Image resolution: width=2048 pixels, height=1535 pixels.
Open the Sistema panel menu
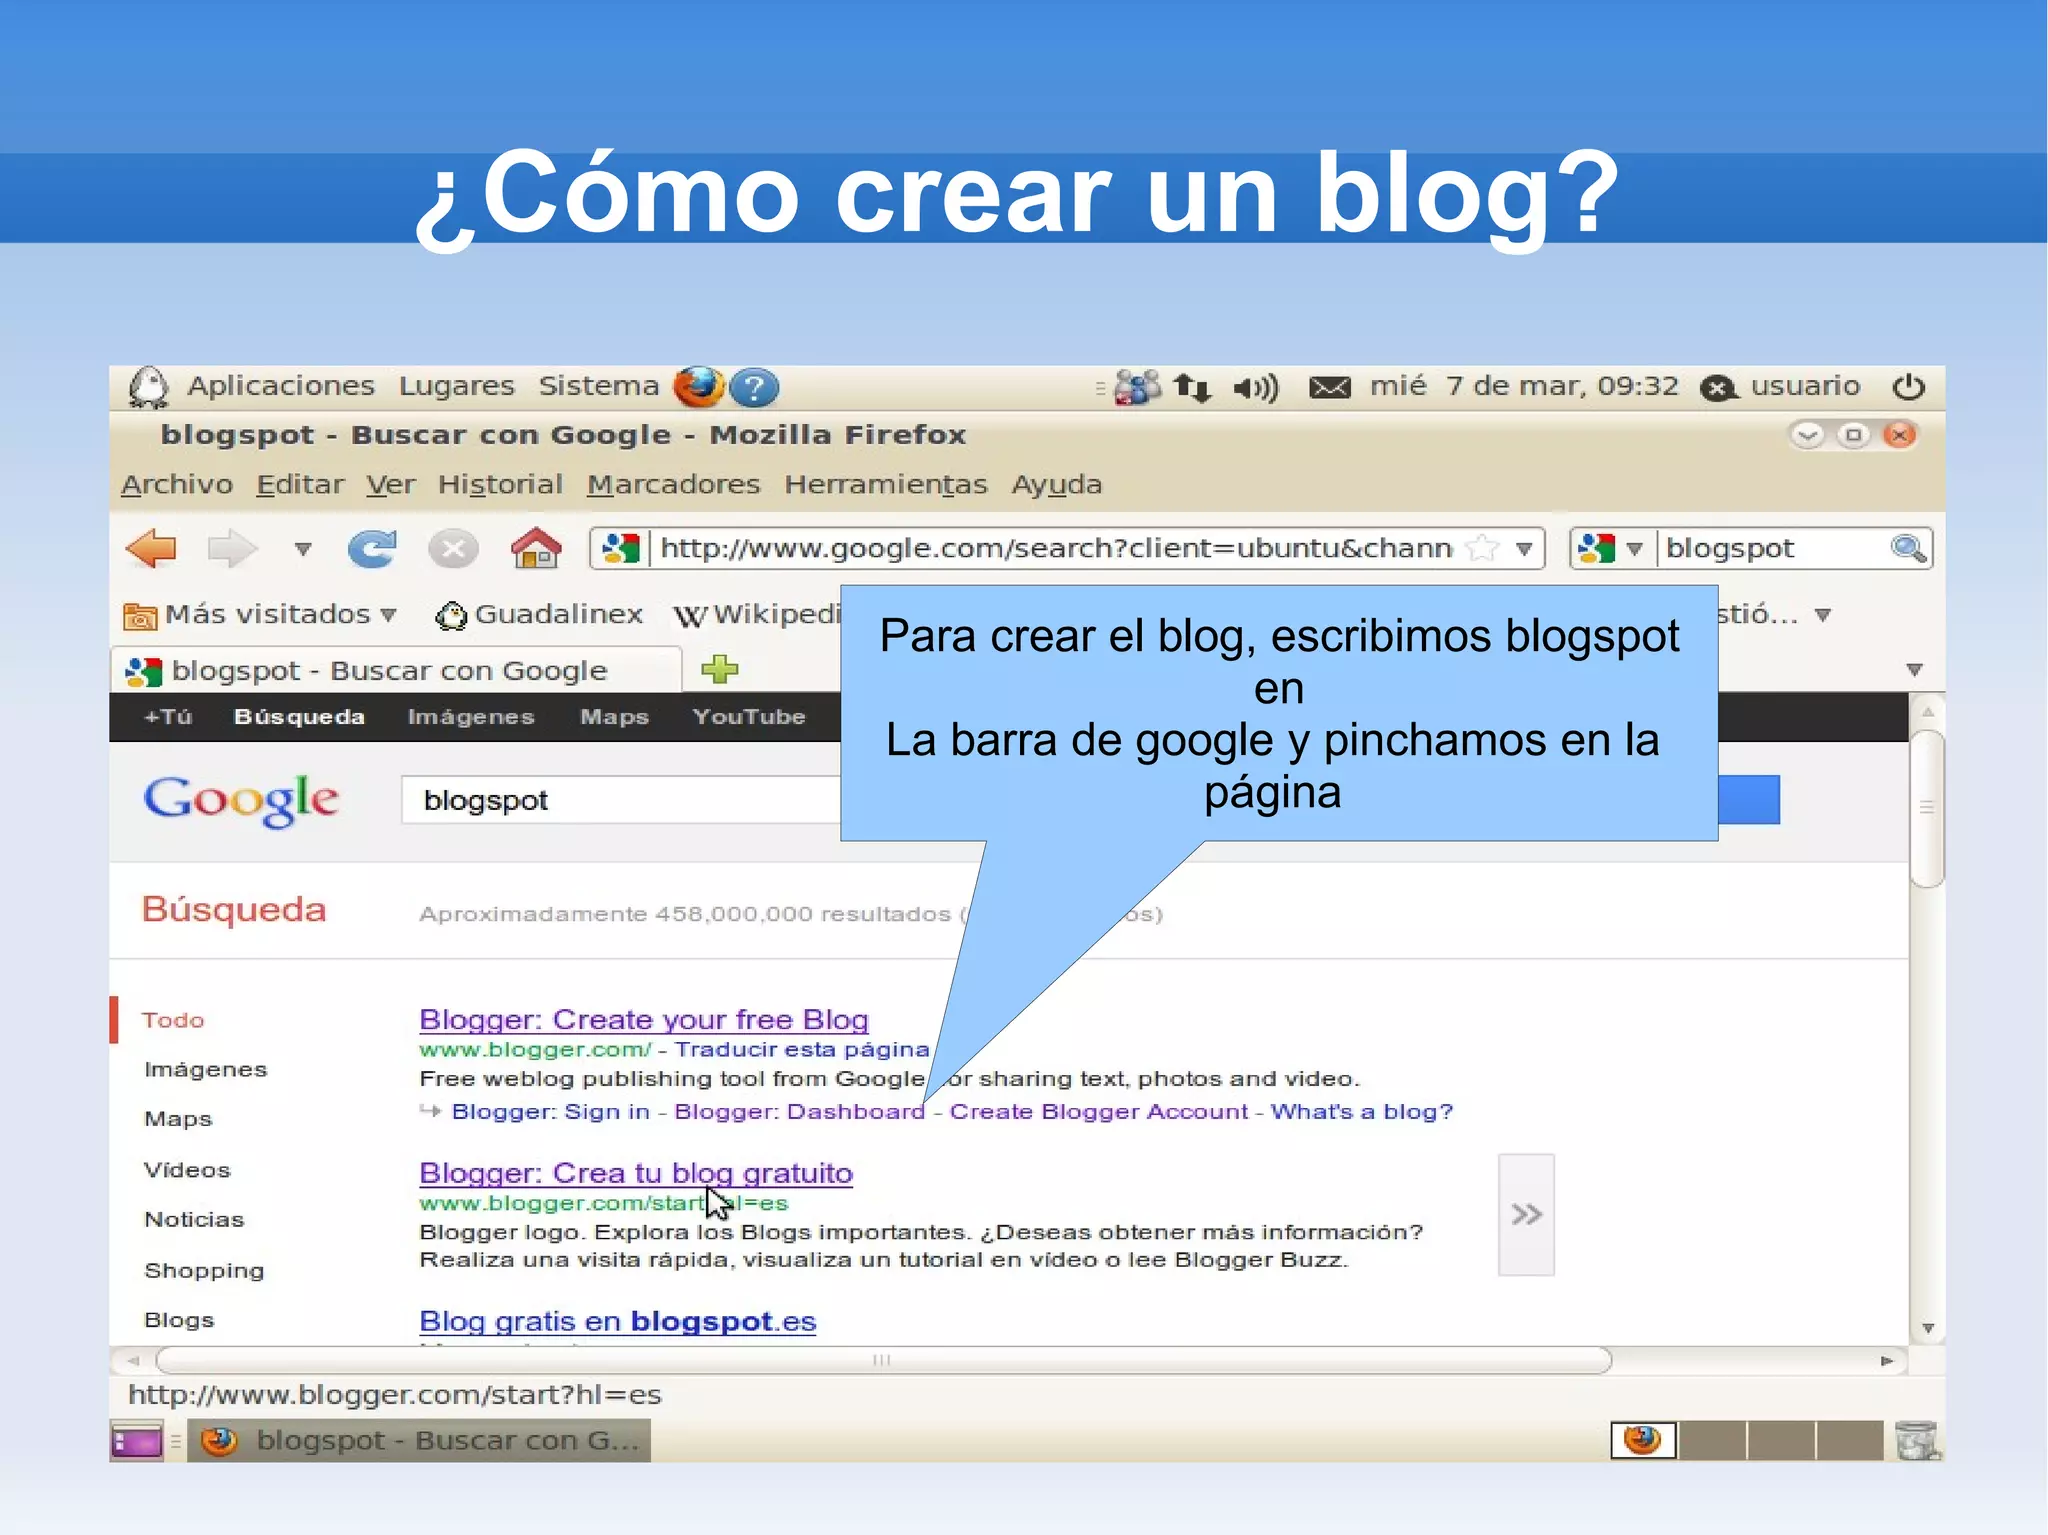(x=598, y=386)
